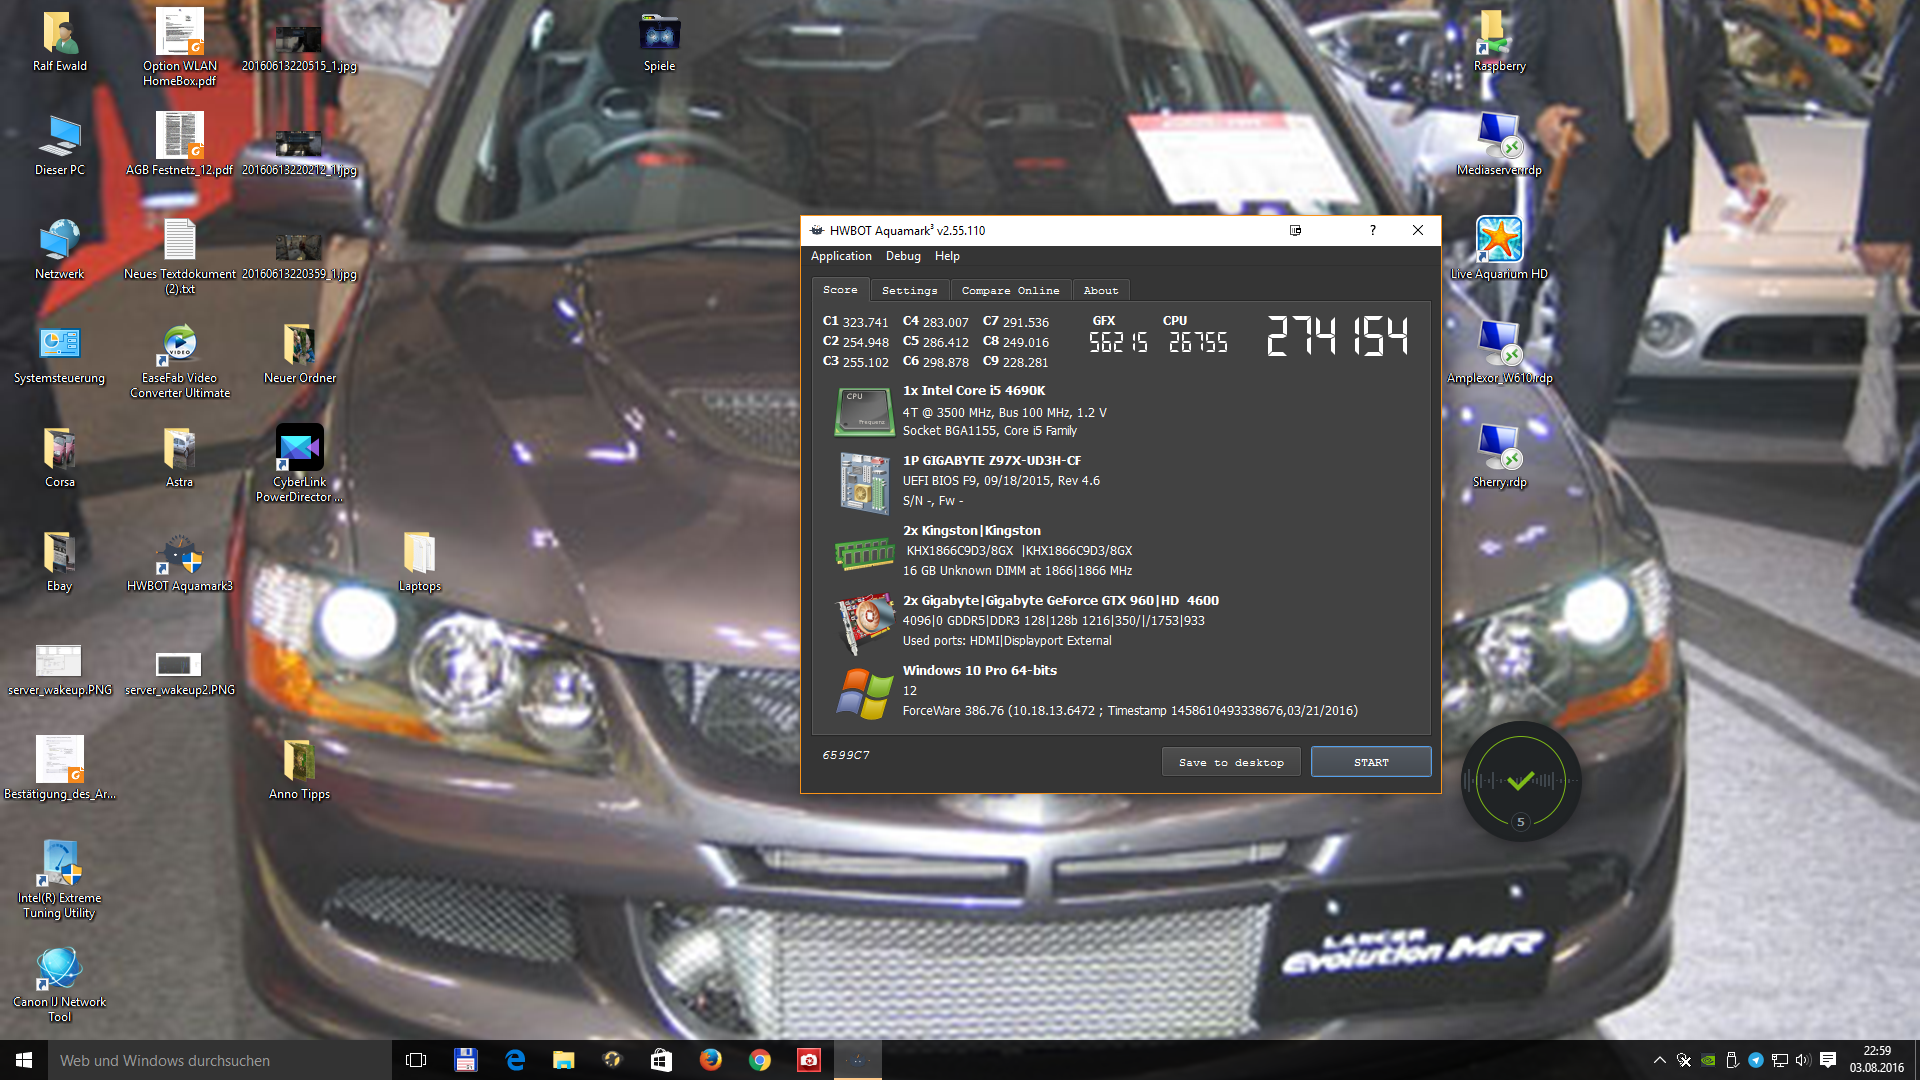
Task: Open Google Chrome from taskbar
Action: 760,1060
